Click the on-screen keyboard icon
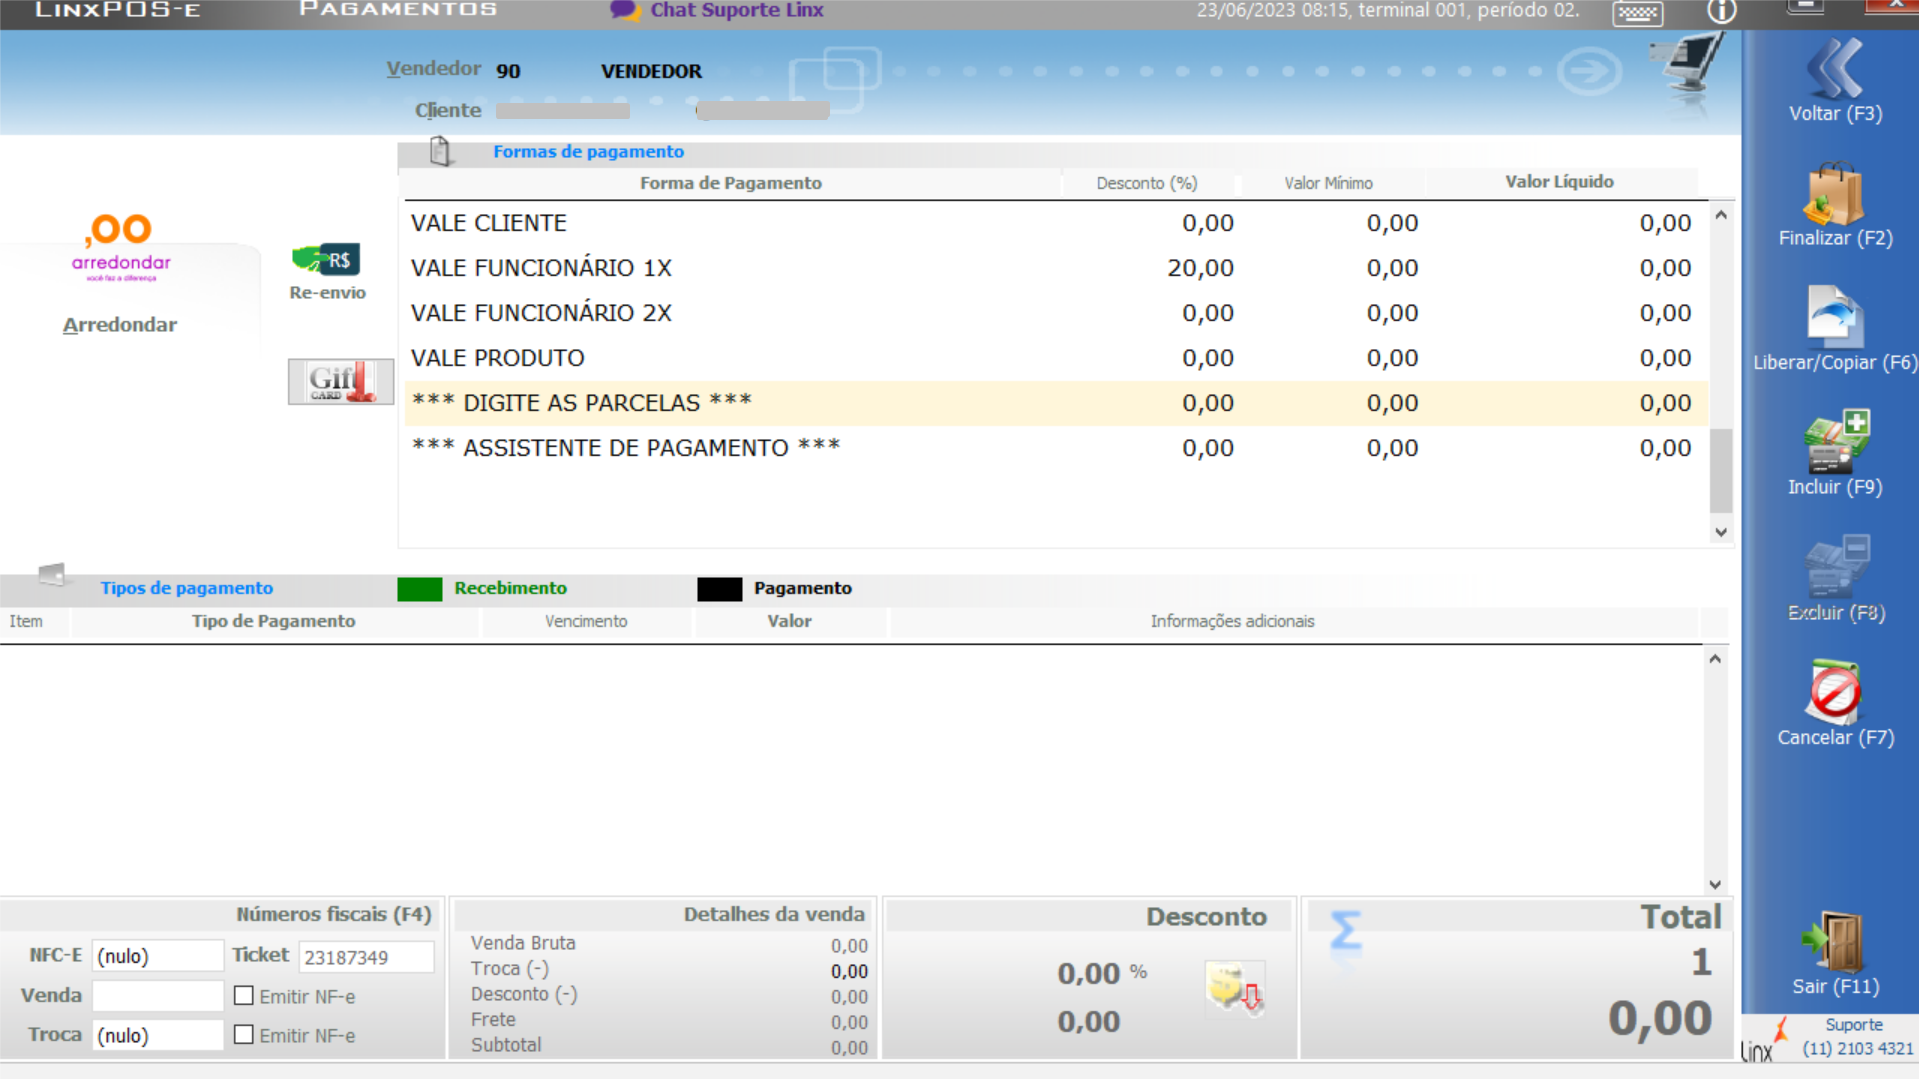This screenshot has width=1919, height=1079. coord(1637,13)
